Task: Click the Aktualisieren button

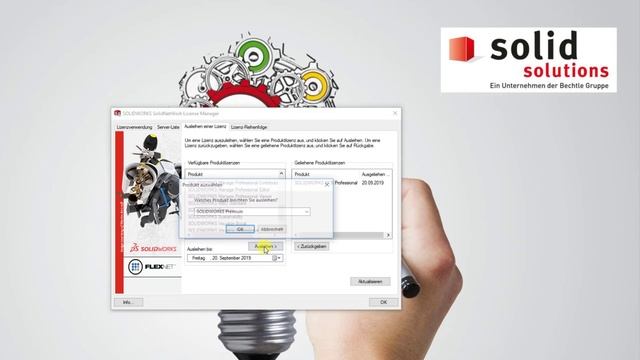Action: [x=370, y=282]
